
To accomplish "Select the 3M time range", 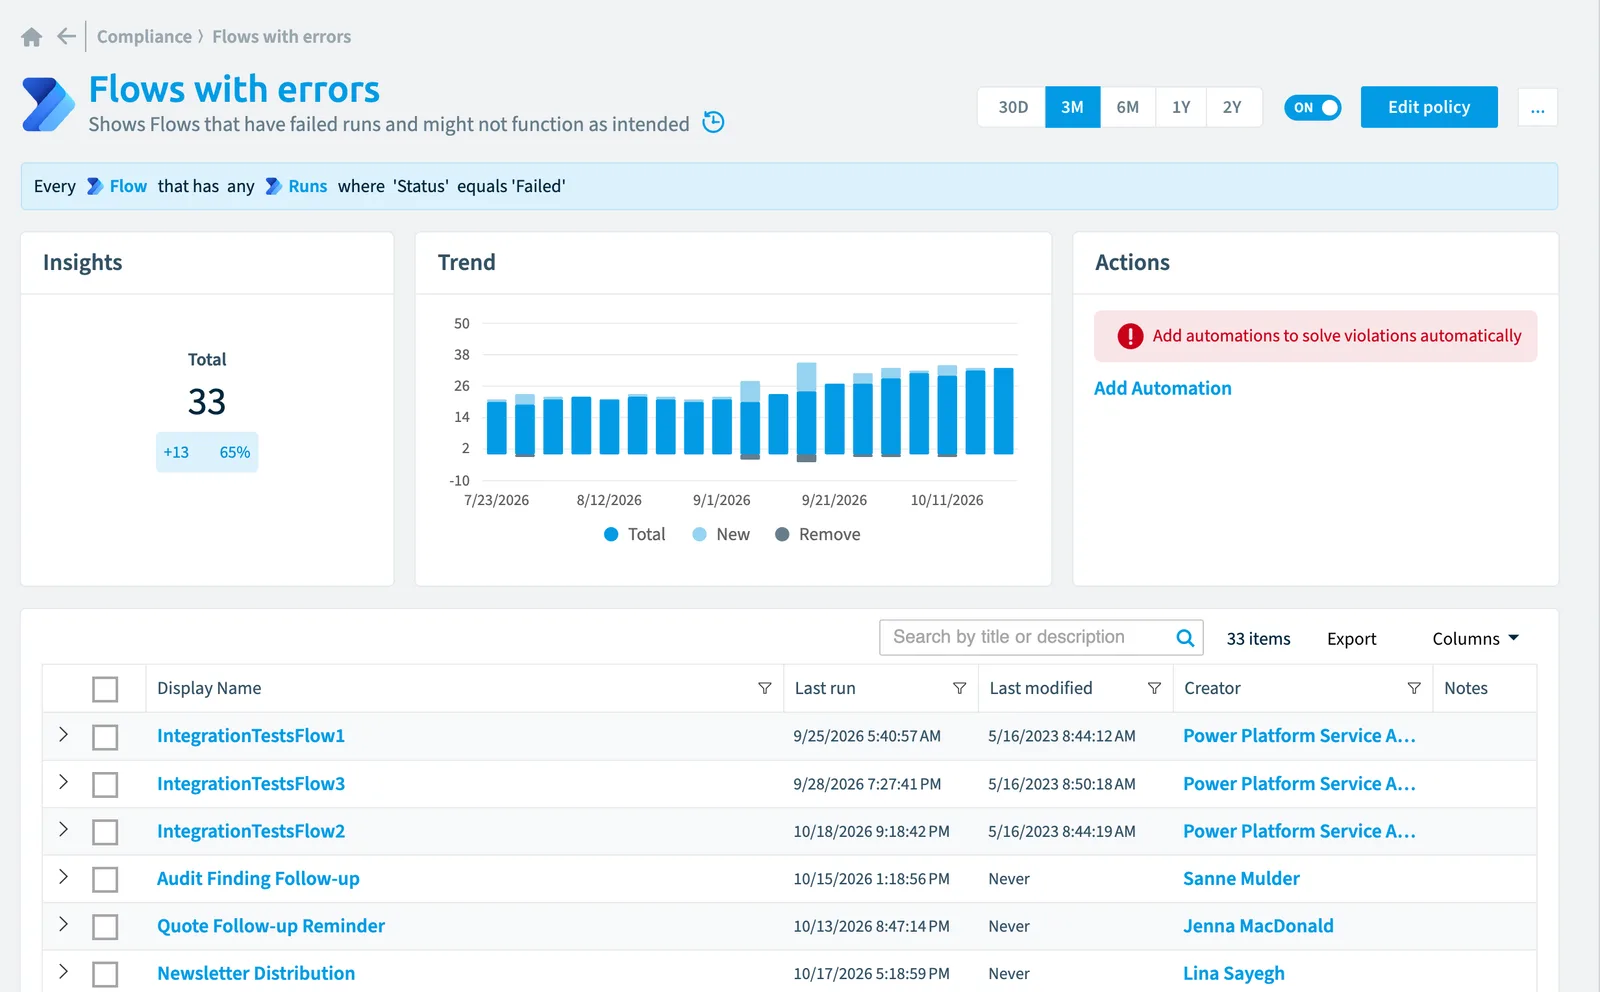I will [1073, 107].
